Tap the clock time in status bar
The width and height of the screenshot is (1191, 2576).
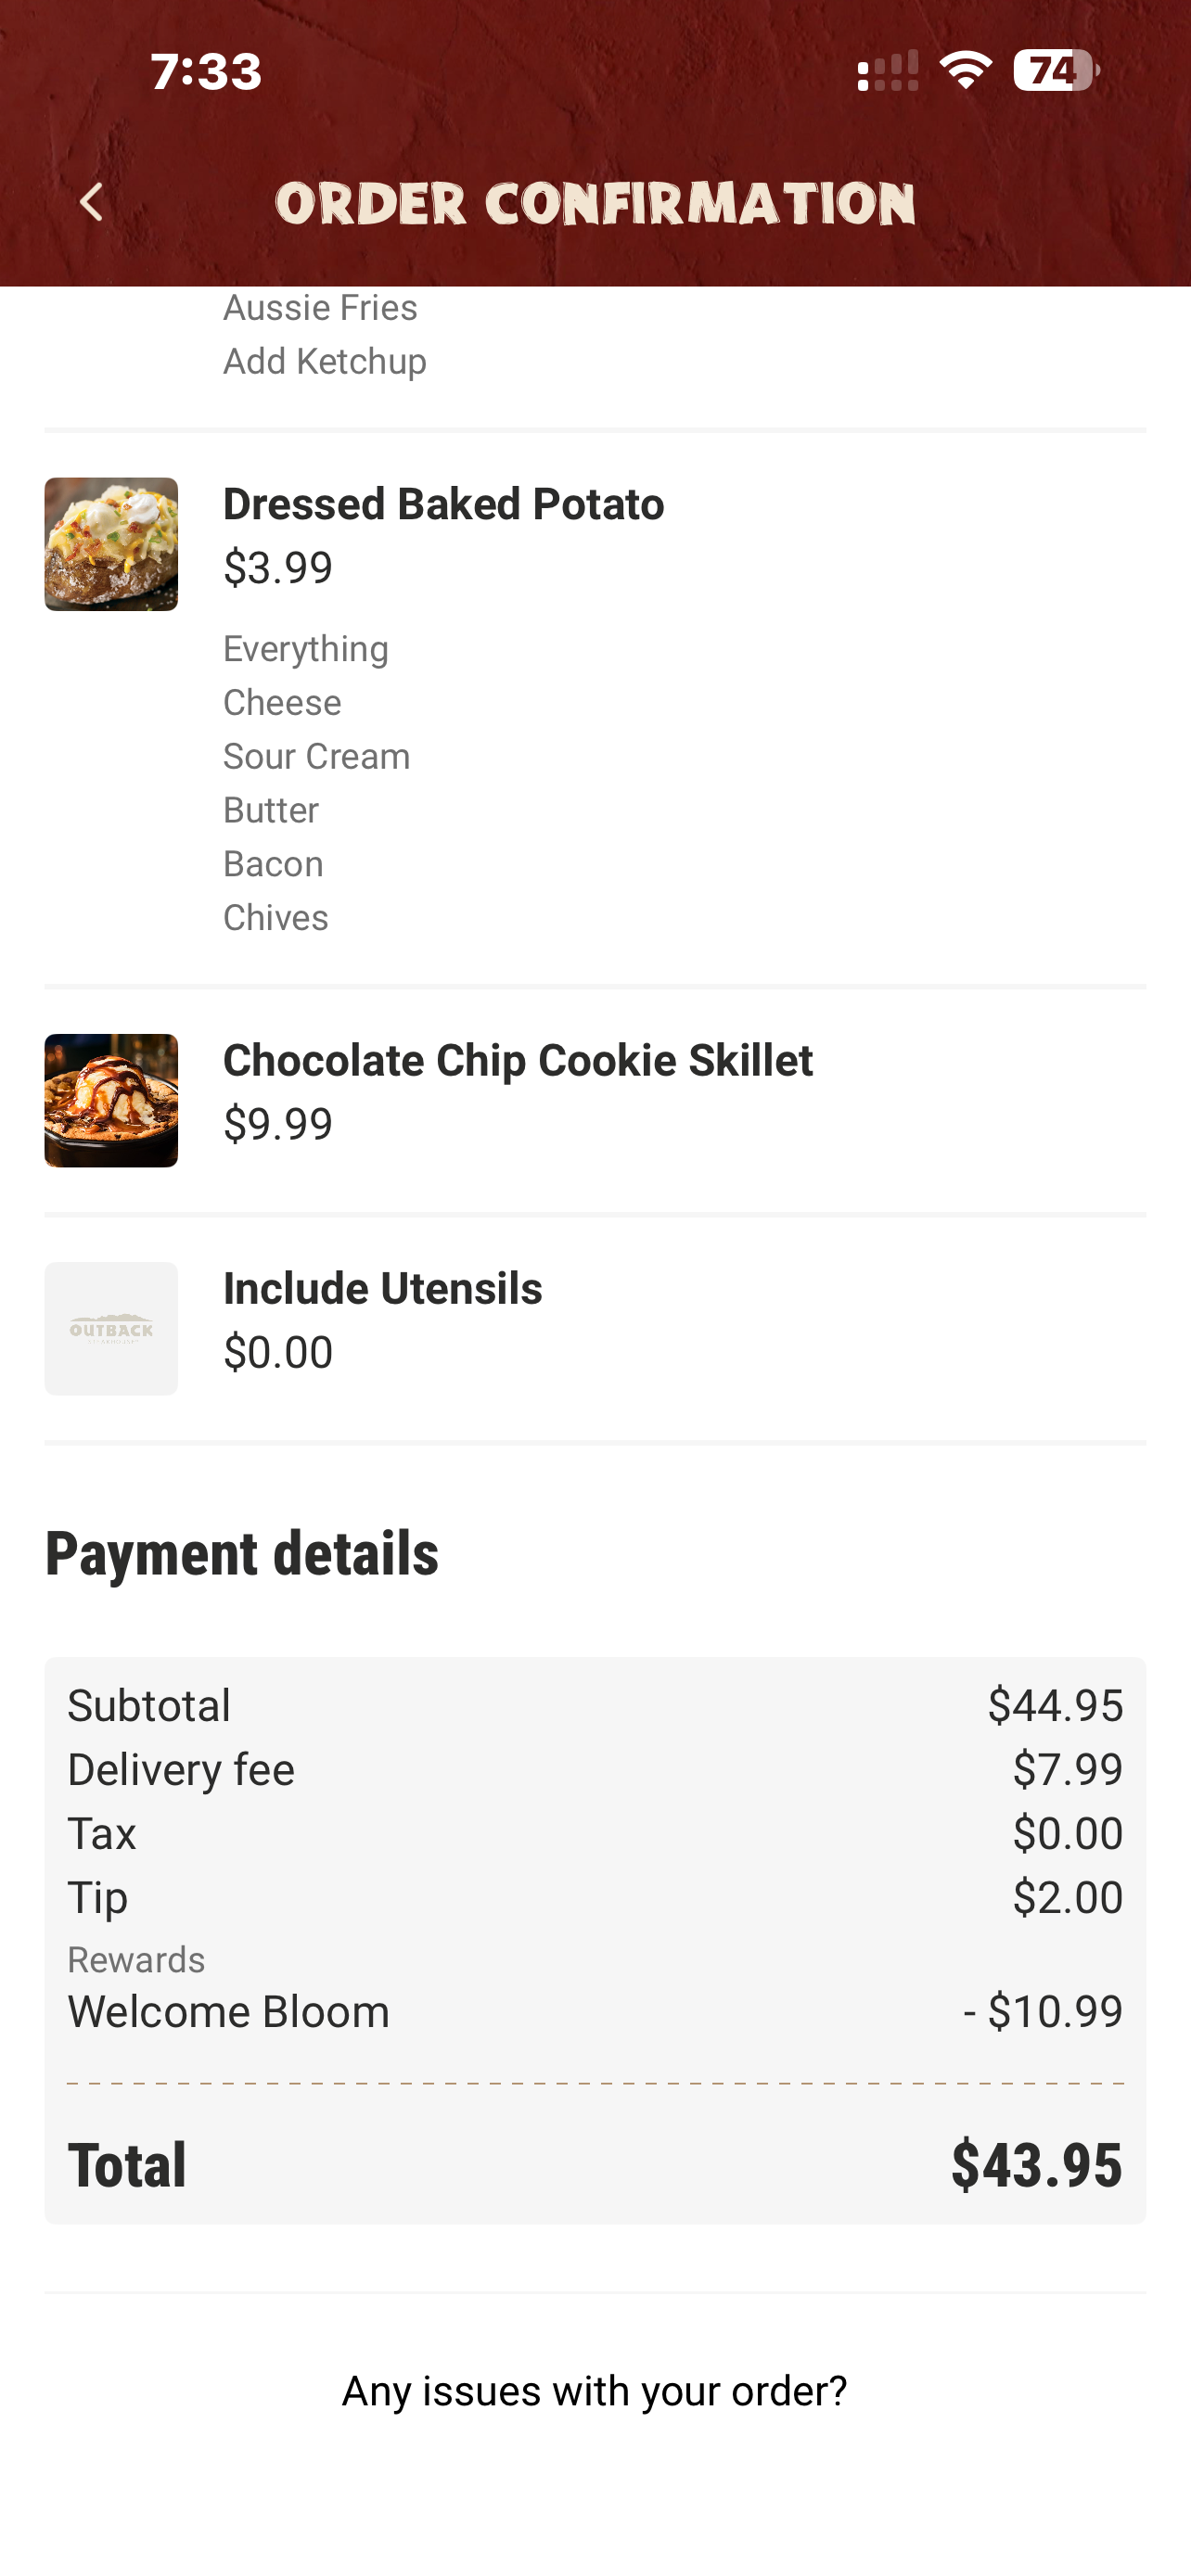point(206,72)
